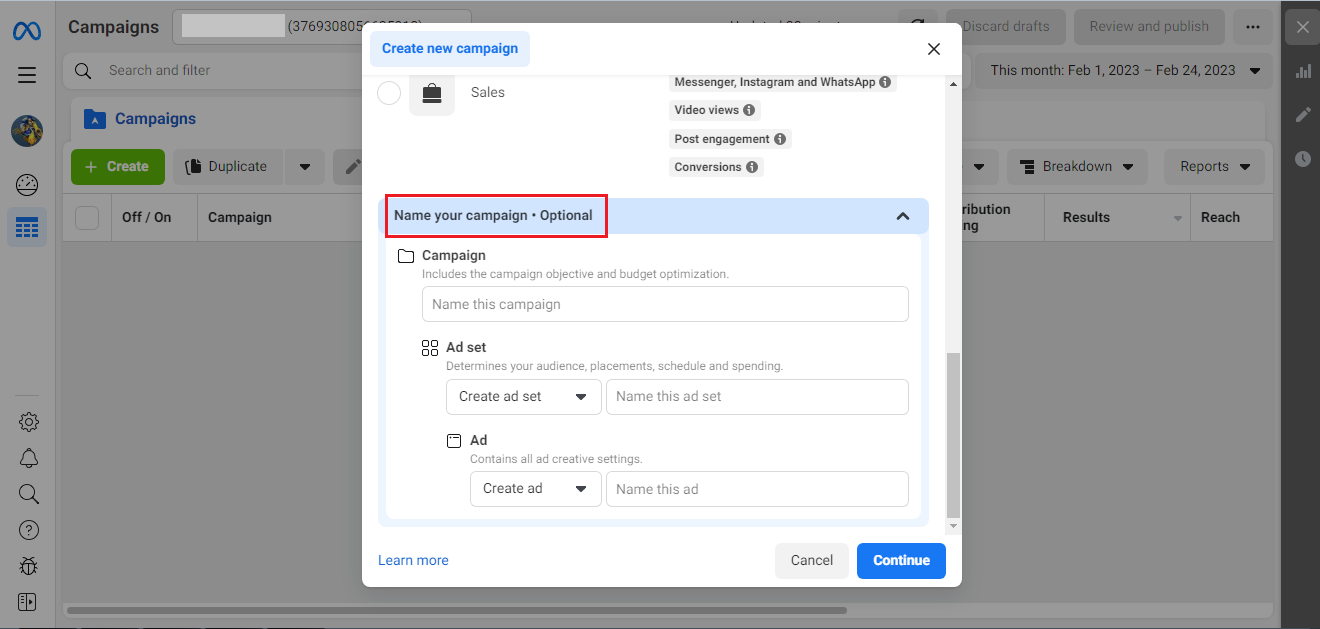Open the Reports dropdown
Image resolution: width=1320 pixels, height=629 pixels.
pyautogui.click(x=1214, y=167)
